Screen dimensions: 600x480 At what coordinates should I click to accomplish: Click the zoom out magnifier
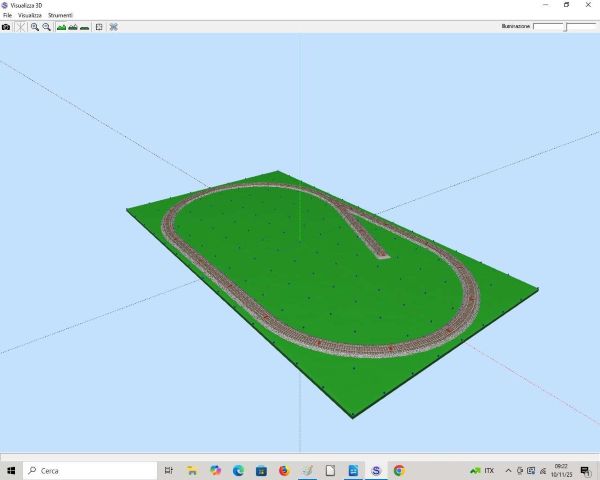(47, 27)
